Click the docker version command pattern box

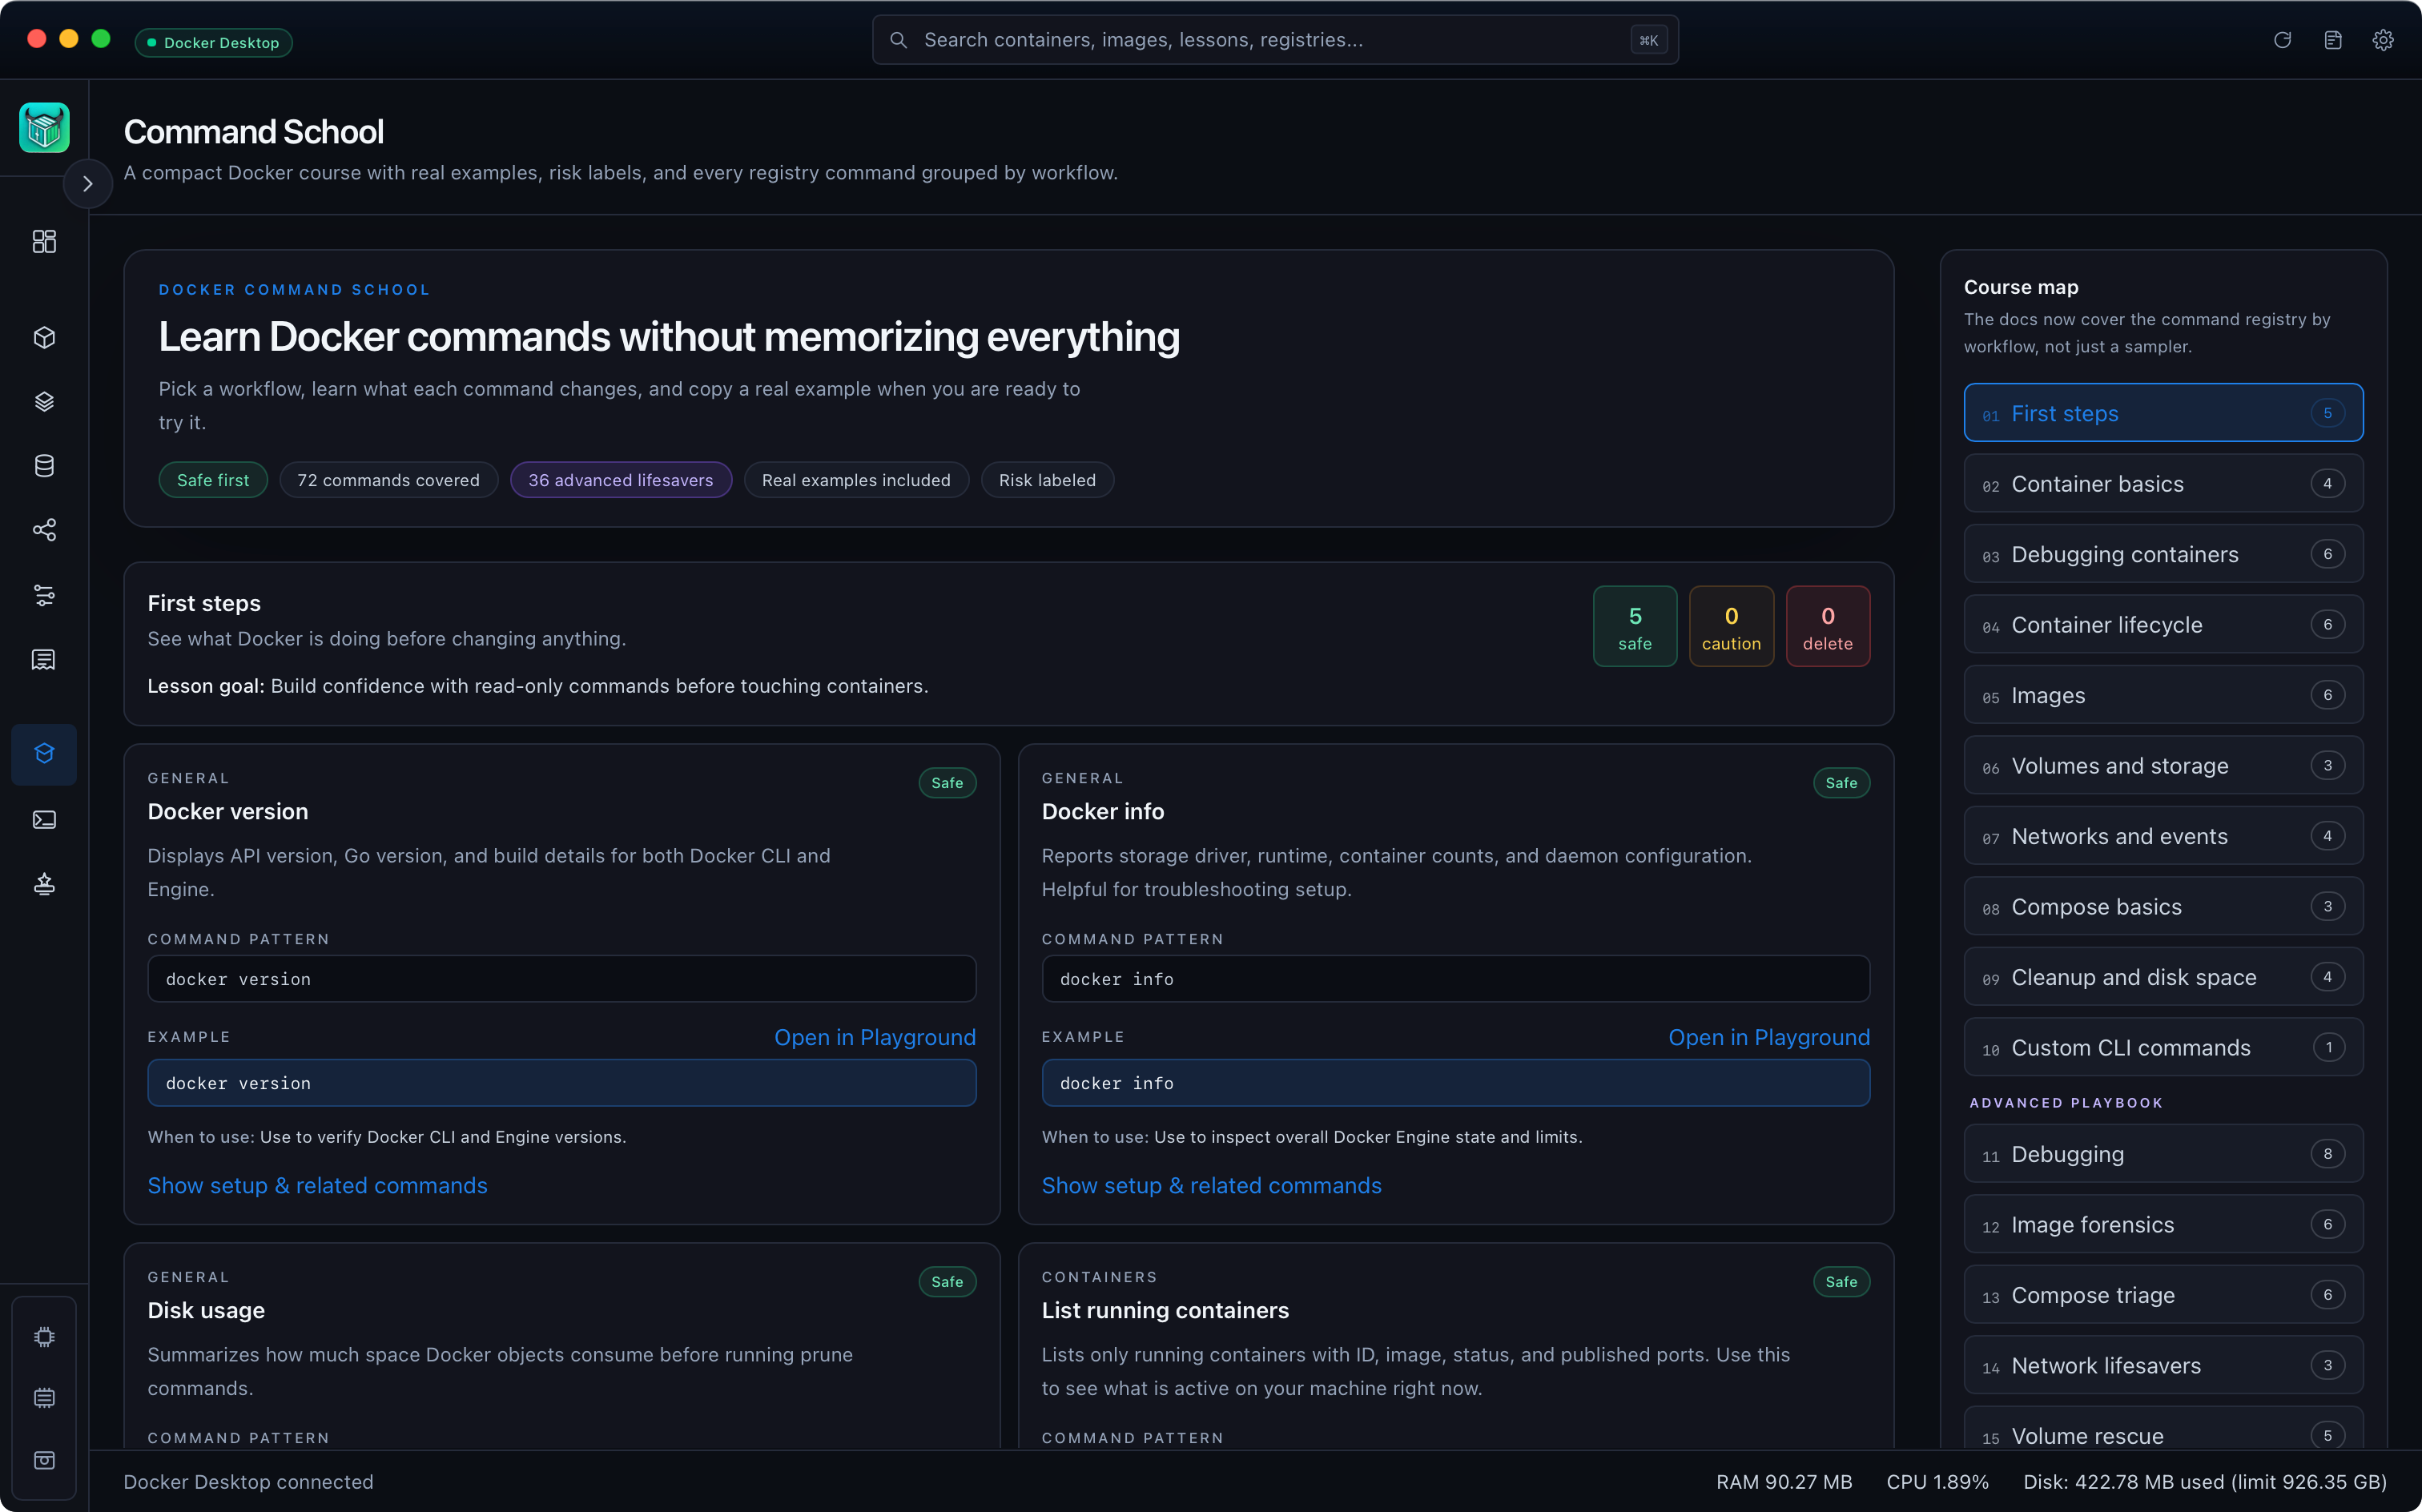coord(562,979)
